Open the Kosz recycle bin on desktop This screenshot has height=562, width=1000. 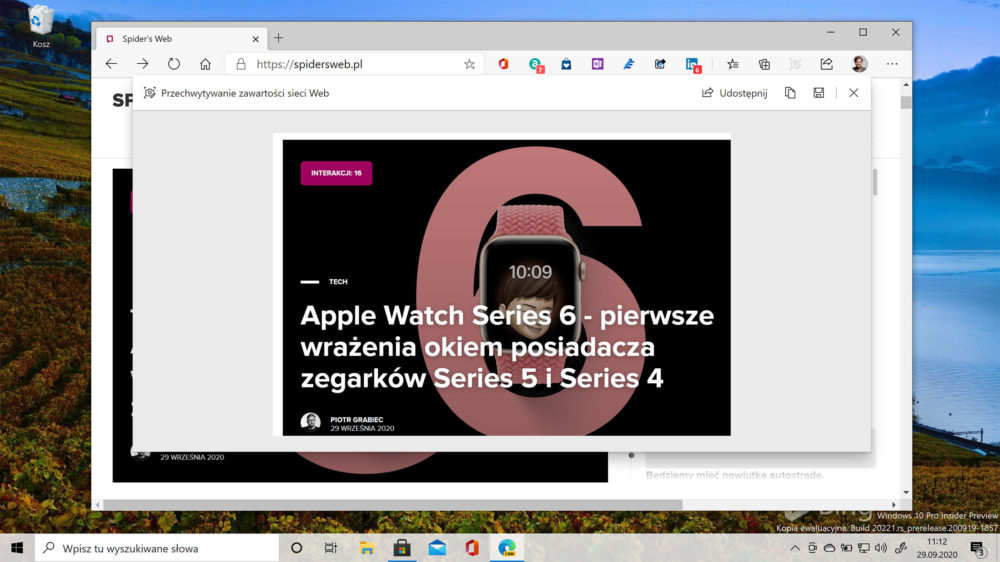pos(41,26)
